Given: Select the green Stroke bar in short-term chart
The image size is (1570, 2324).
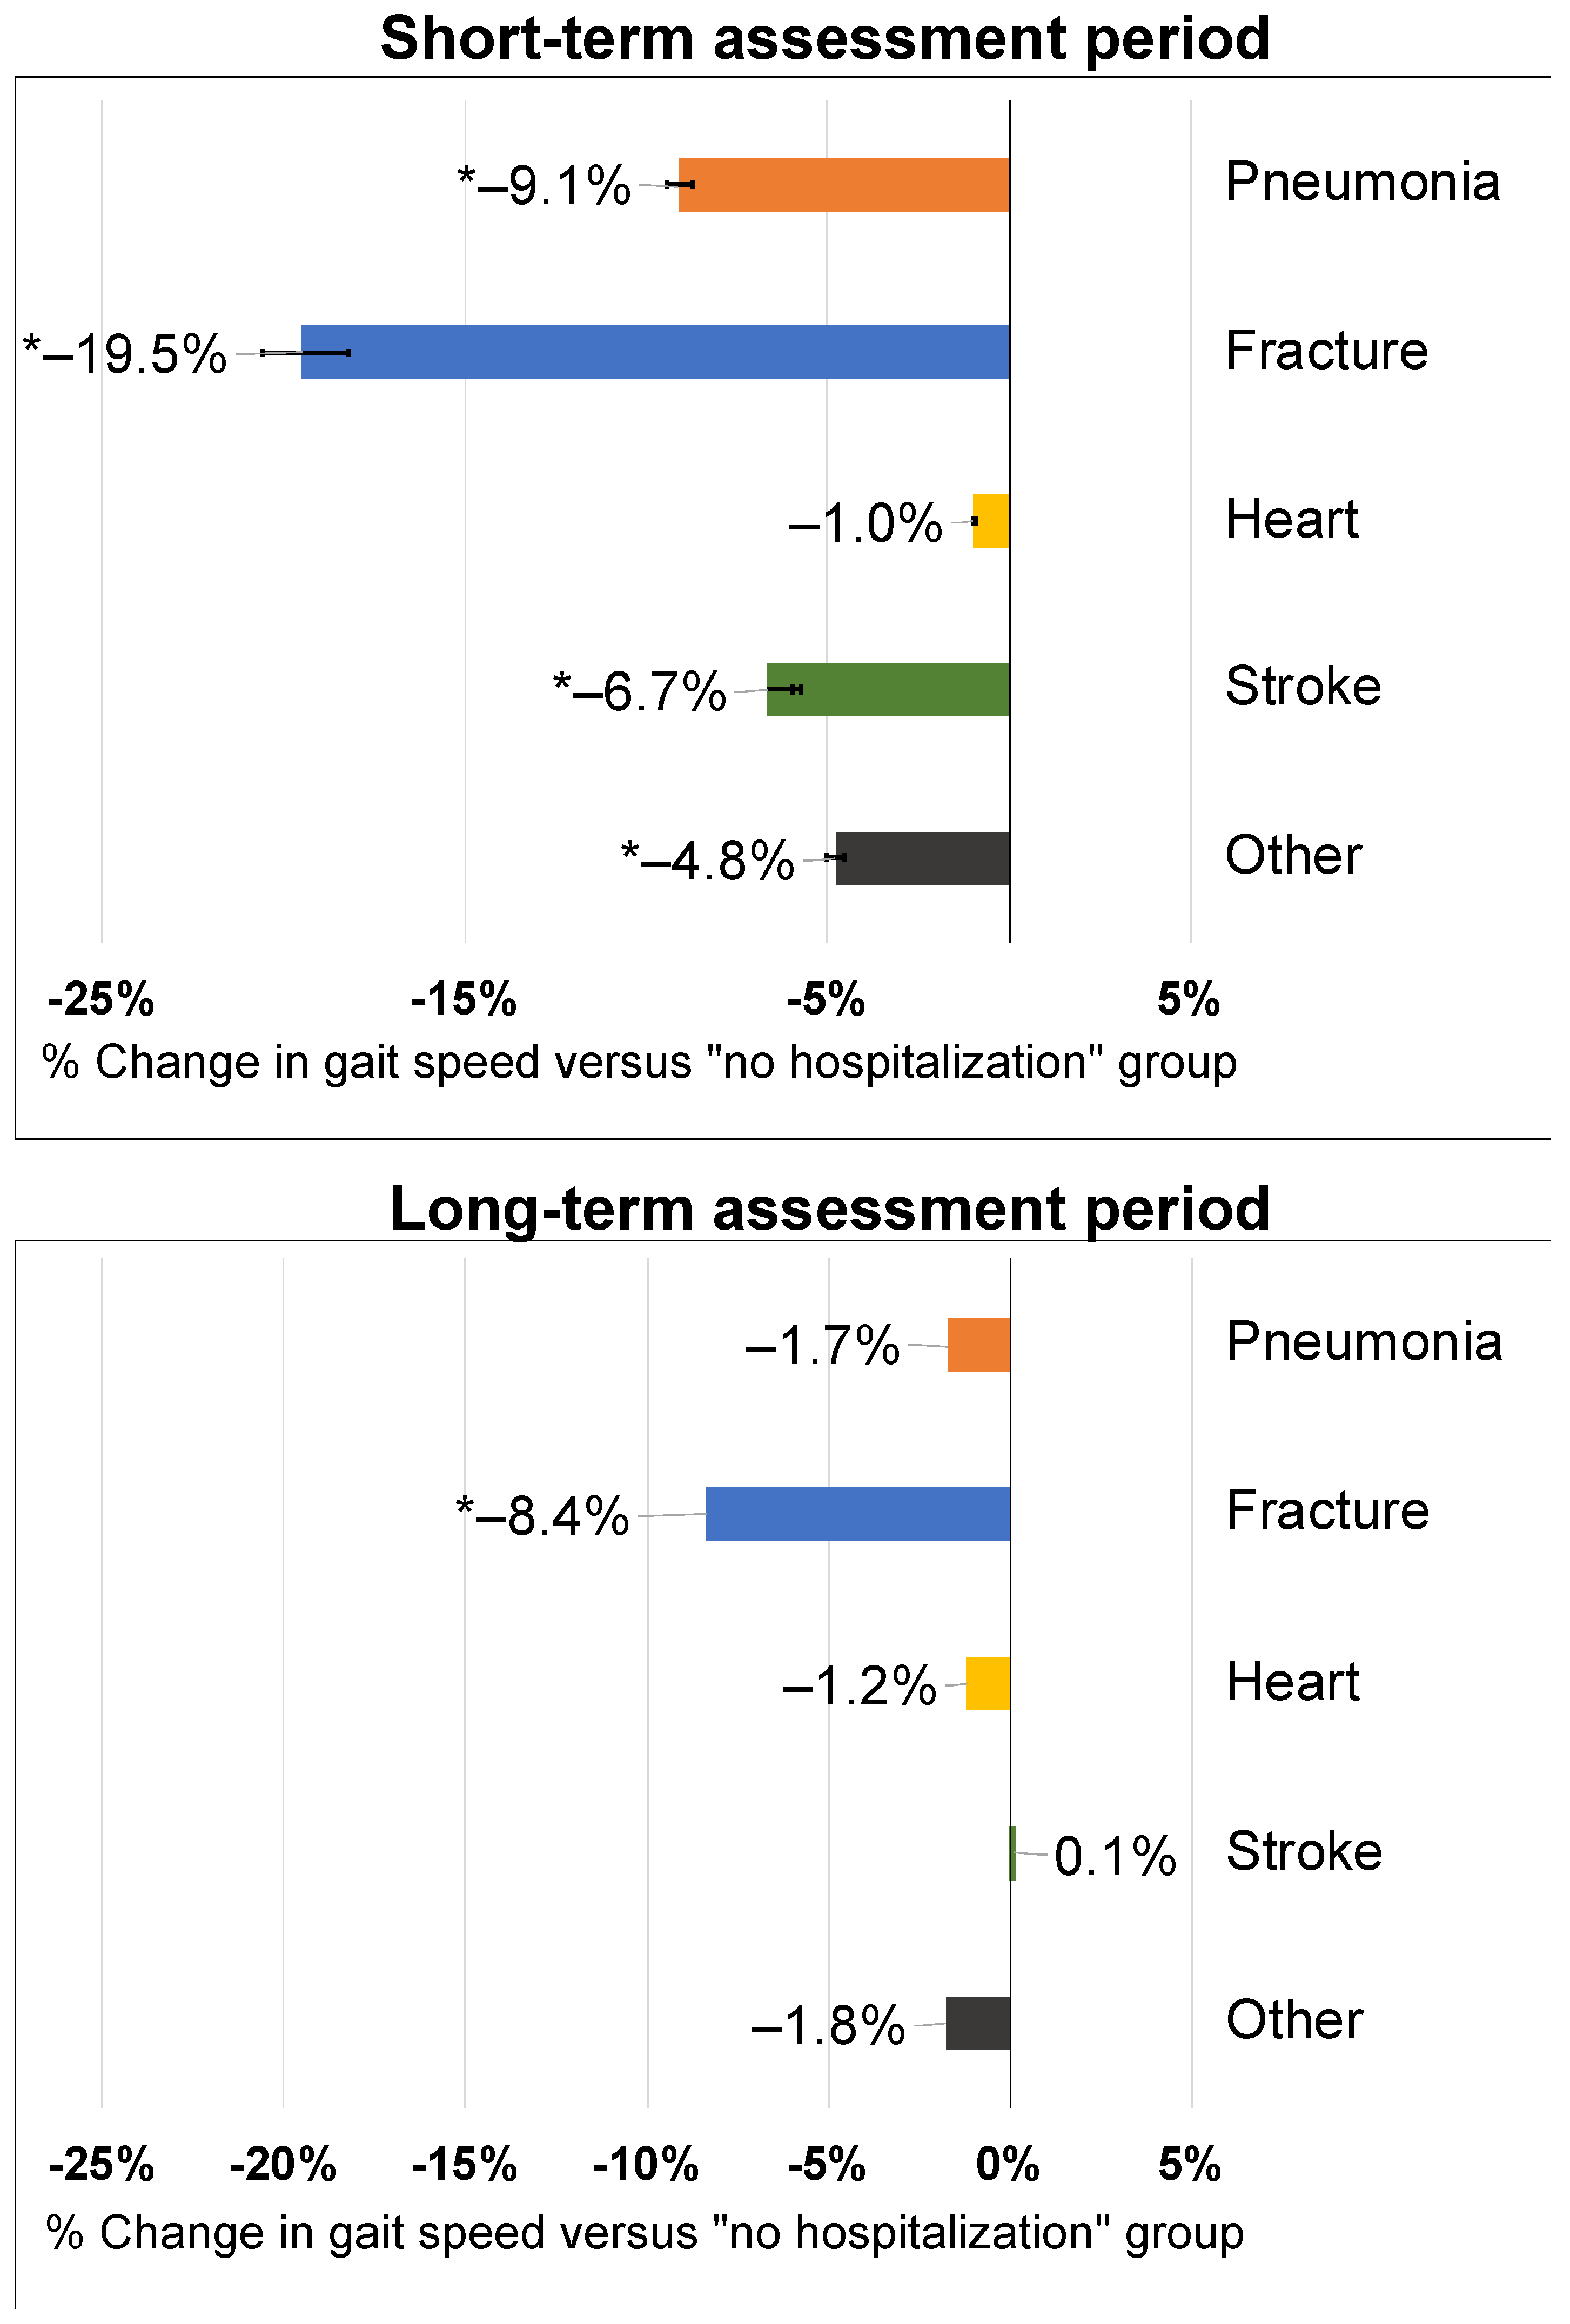Looking at the screenshot, I should point(888,689).
